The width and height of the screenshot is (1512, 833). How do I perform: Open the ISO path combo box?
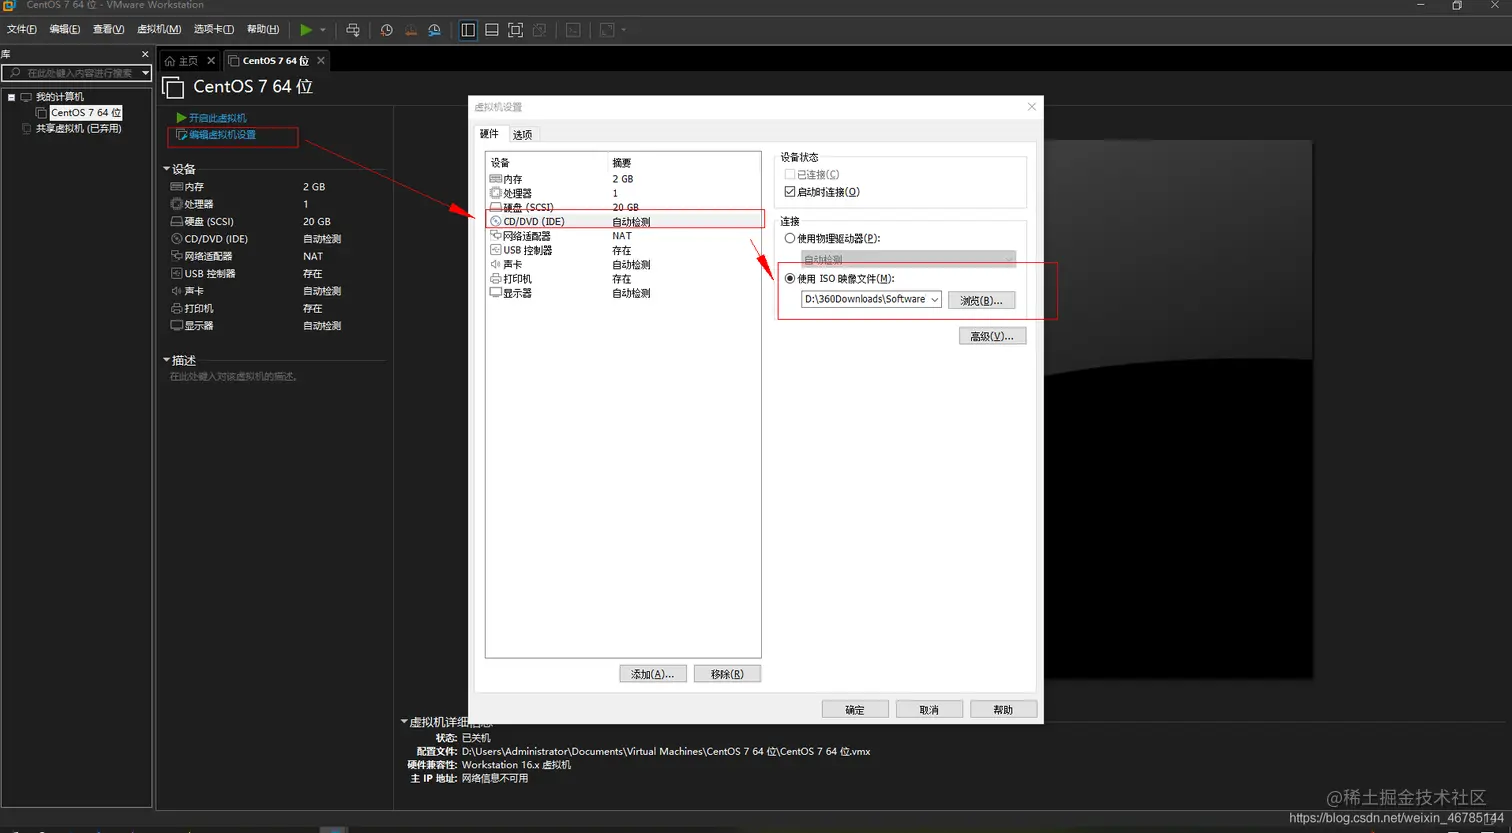click(871, 299)
